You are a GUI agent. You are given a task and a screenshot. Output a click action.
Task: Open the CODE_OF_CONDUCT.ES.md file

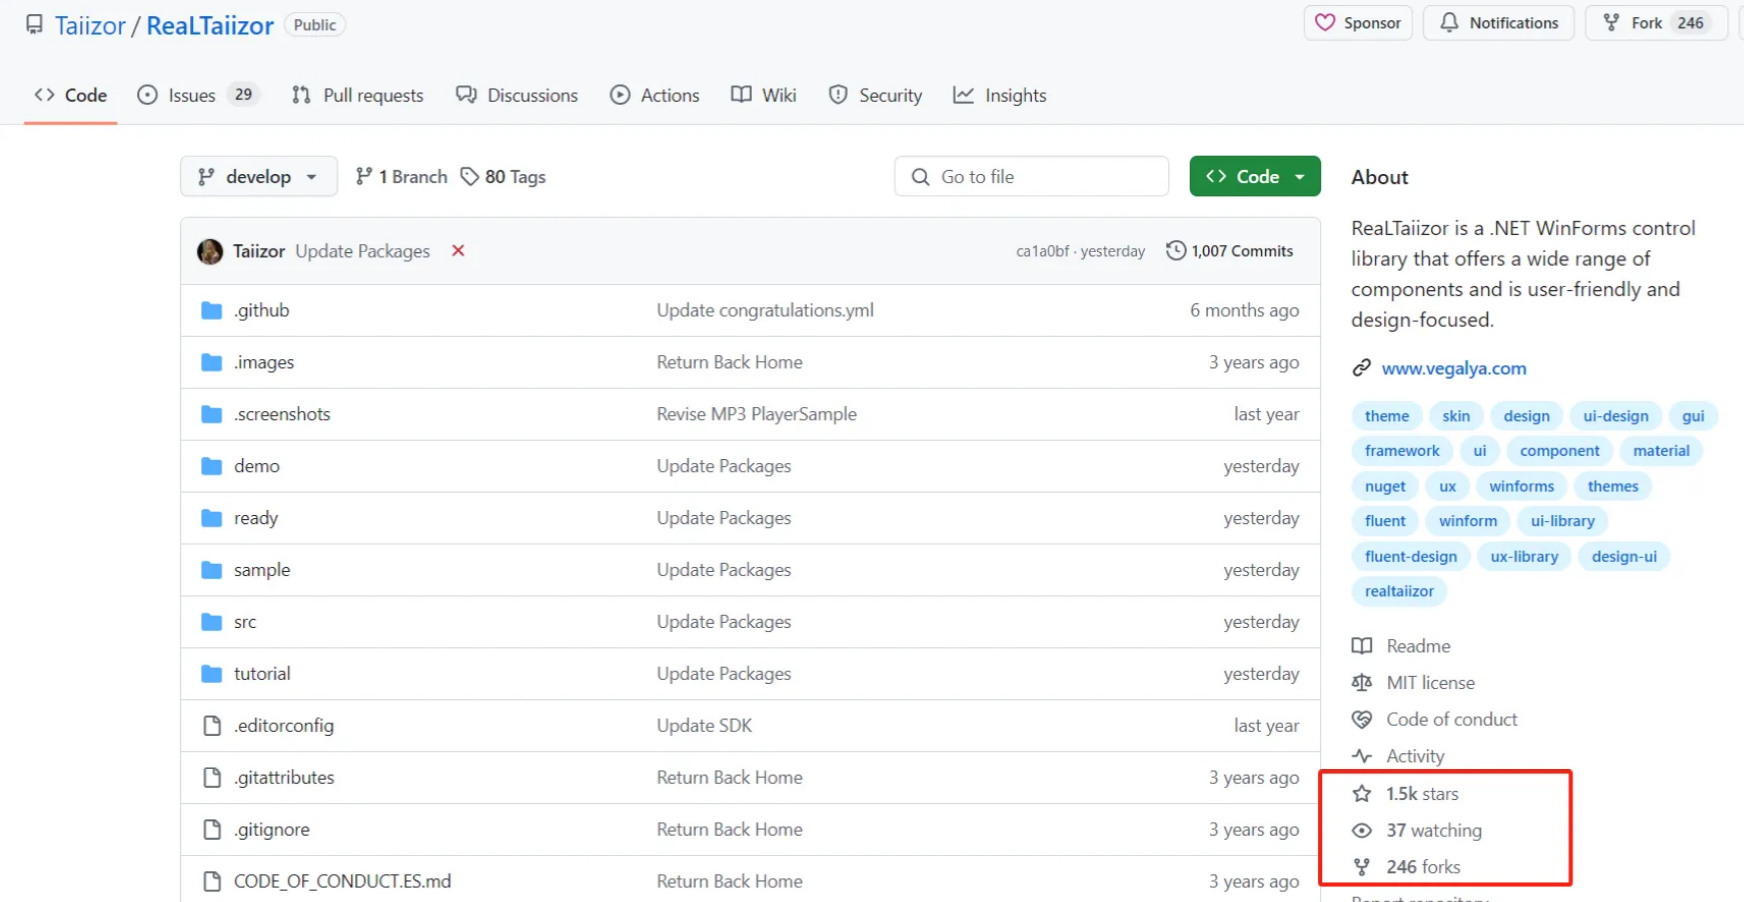[x=342, y=881]
